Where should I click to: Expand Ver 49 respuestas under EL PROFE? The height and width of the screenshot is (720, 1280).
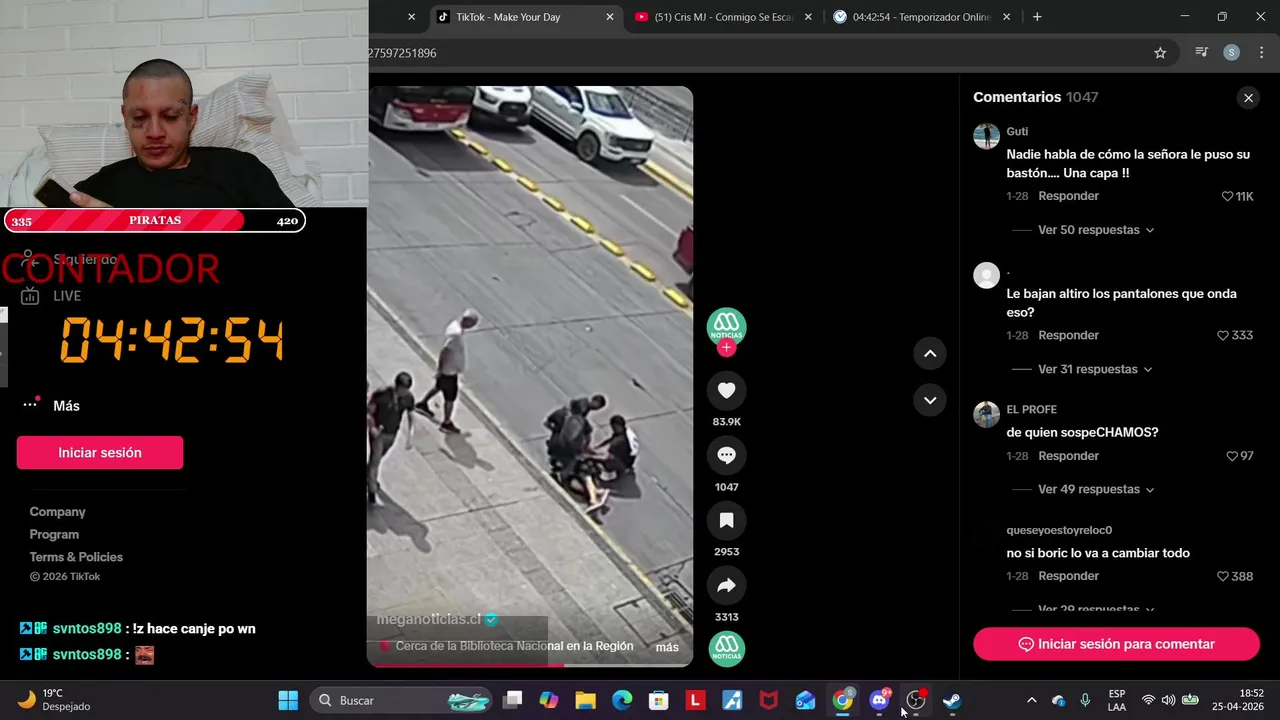(x=1096, y=489)
